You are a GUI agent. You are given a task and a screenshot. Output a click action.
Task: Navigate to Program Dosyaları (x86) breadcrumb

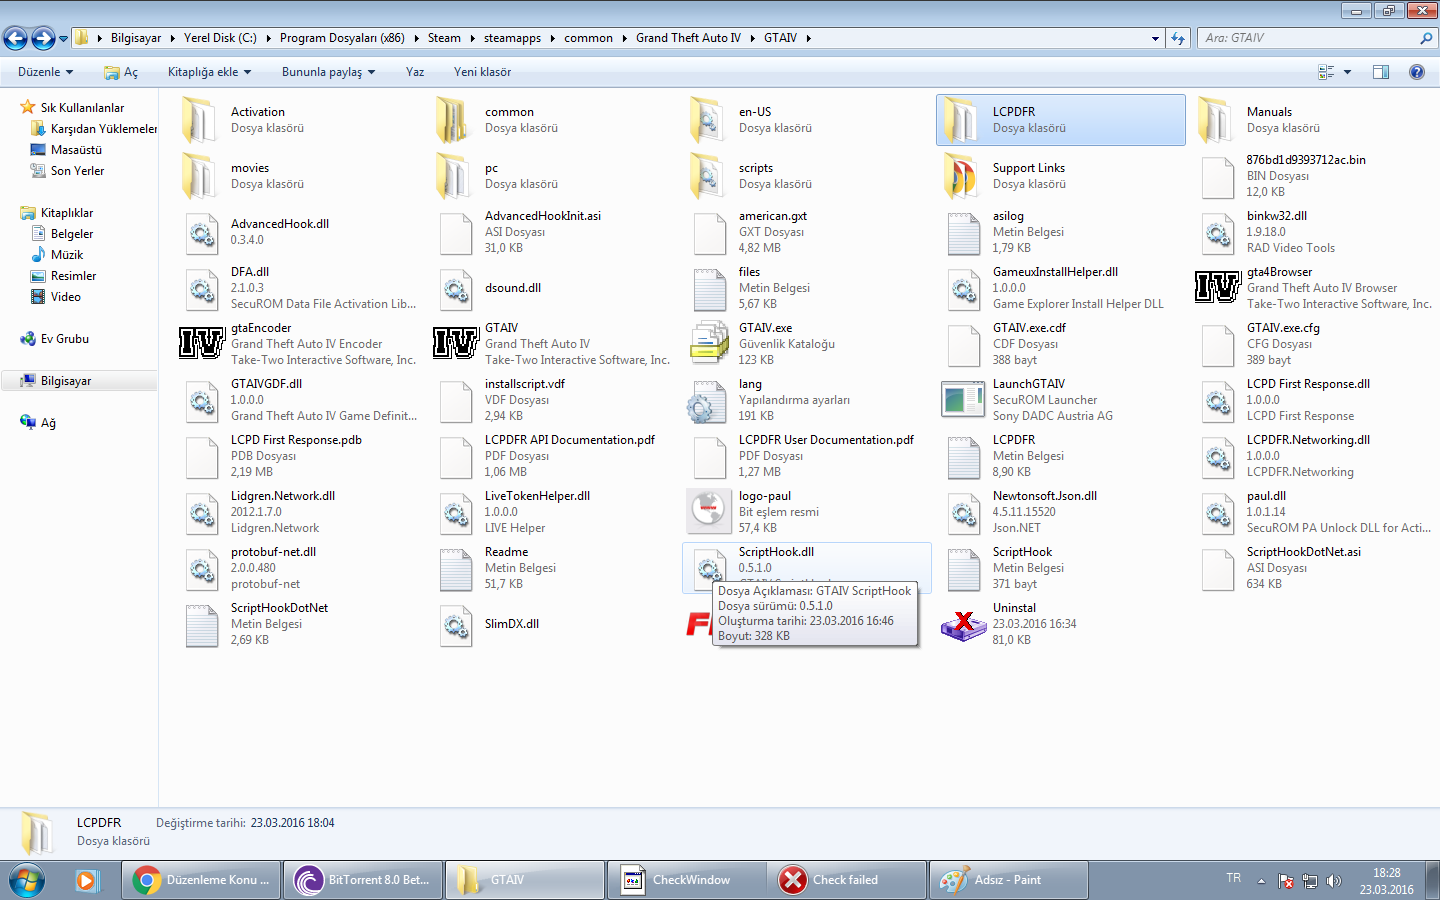click(x=342, y=38)
